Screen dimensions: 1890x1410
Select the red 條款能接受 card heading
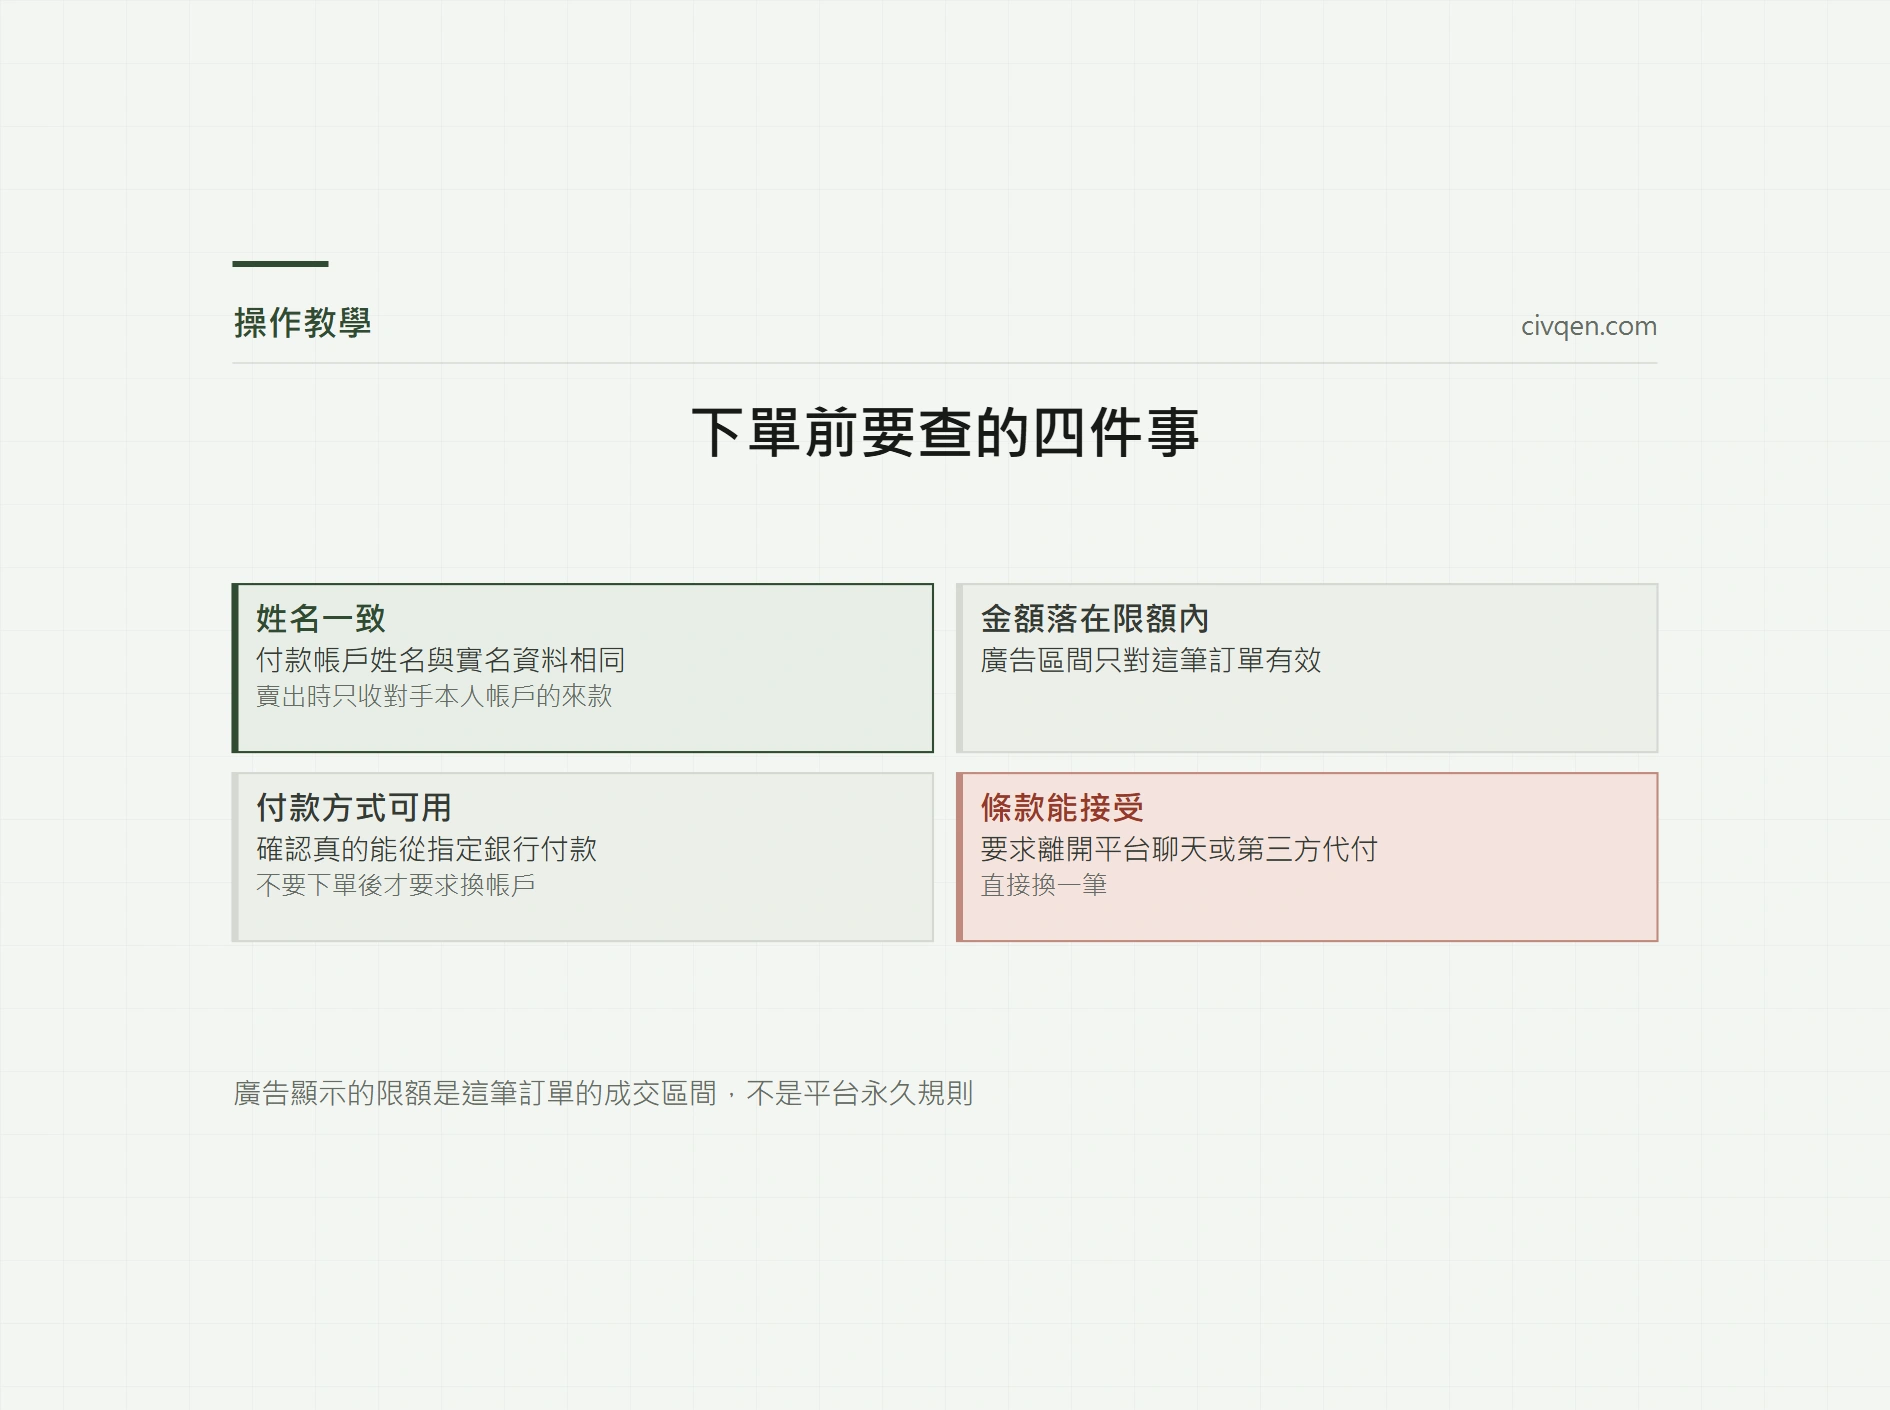tap(1062, 808)
